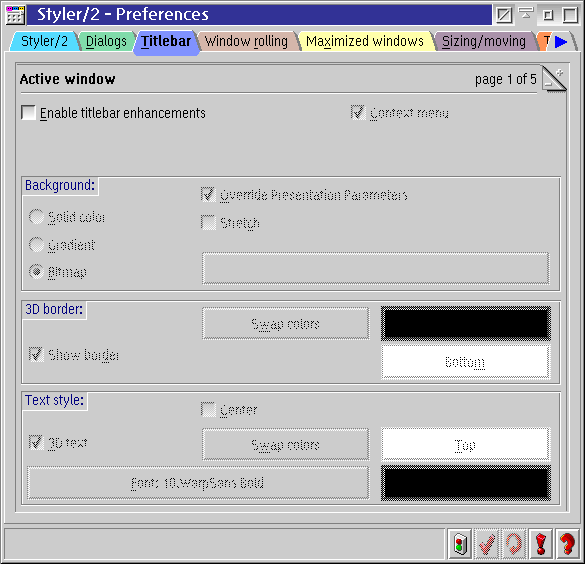Switch to Maximized windows tab
The image size is (585, 564).
365,41
